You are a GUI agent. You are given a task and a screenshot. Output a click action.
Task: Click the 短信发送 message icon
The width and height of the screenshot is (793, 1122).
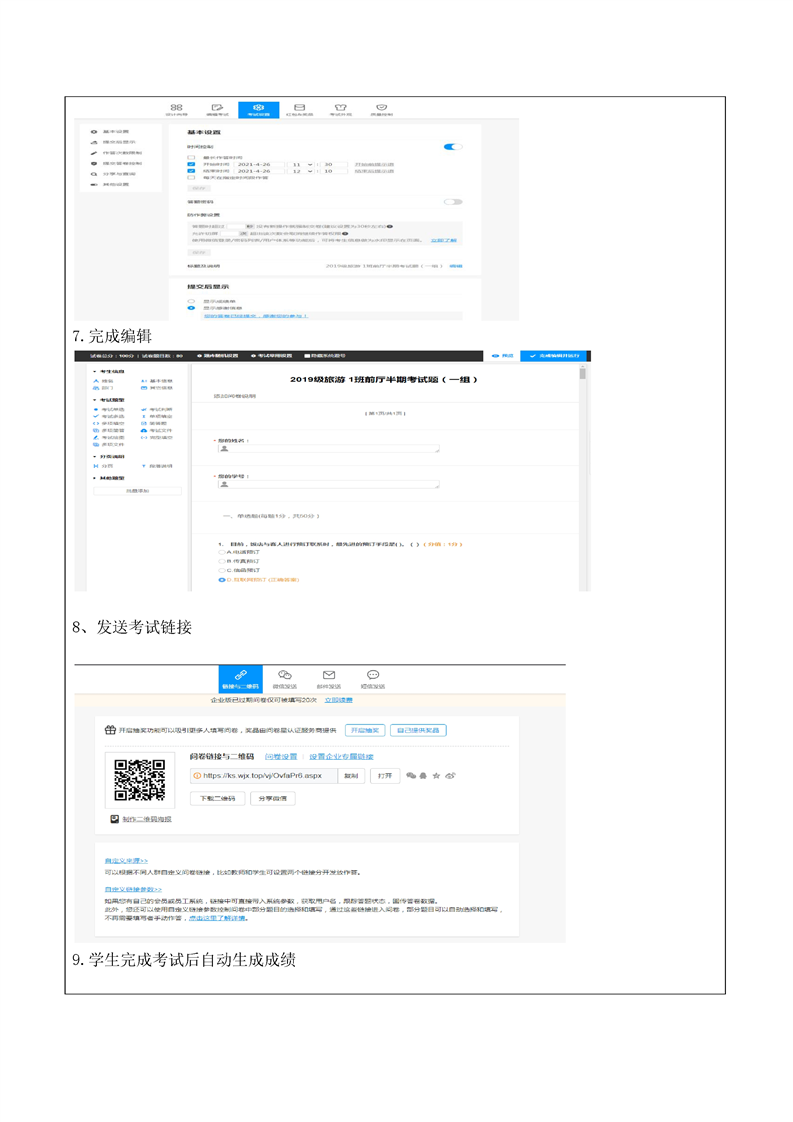[x=373, y=677]
